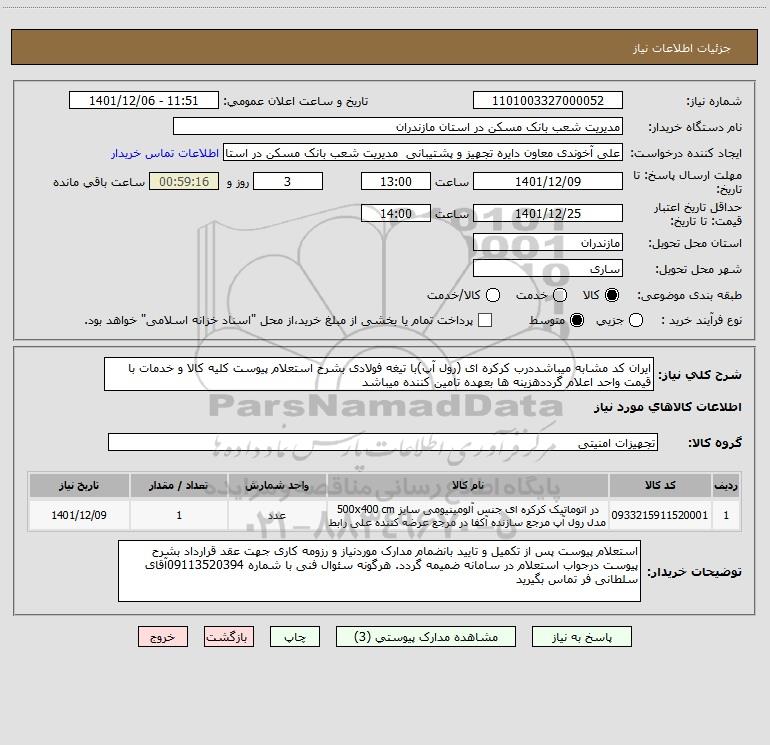This screenshot has height=745, width=770.
Task: Toggle the اسناد خزانه اسلامی payment checkbox
Action: tap(485, 320)
